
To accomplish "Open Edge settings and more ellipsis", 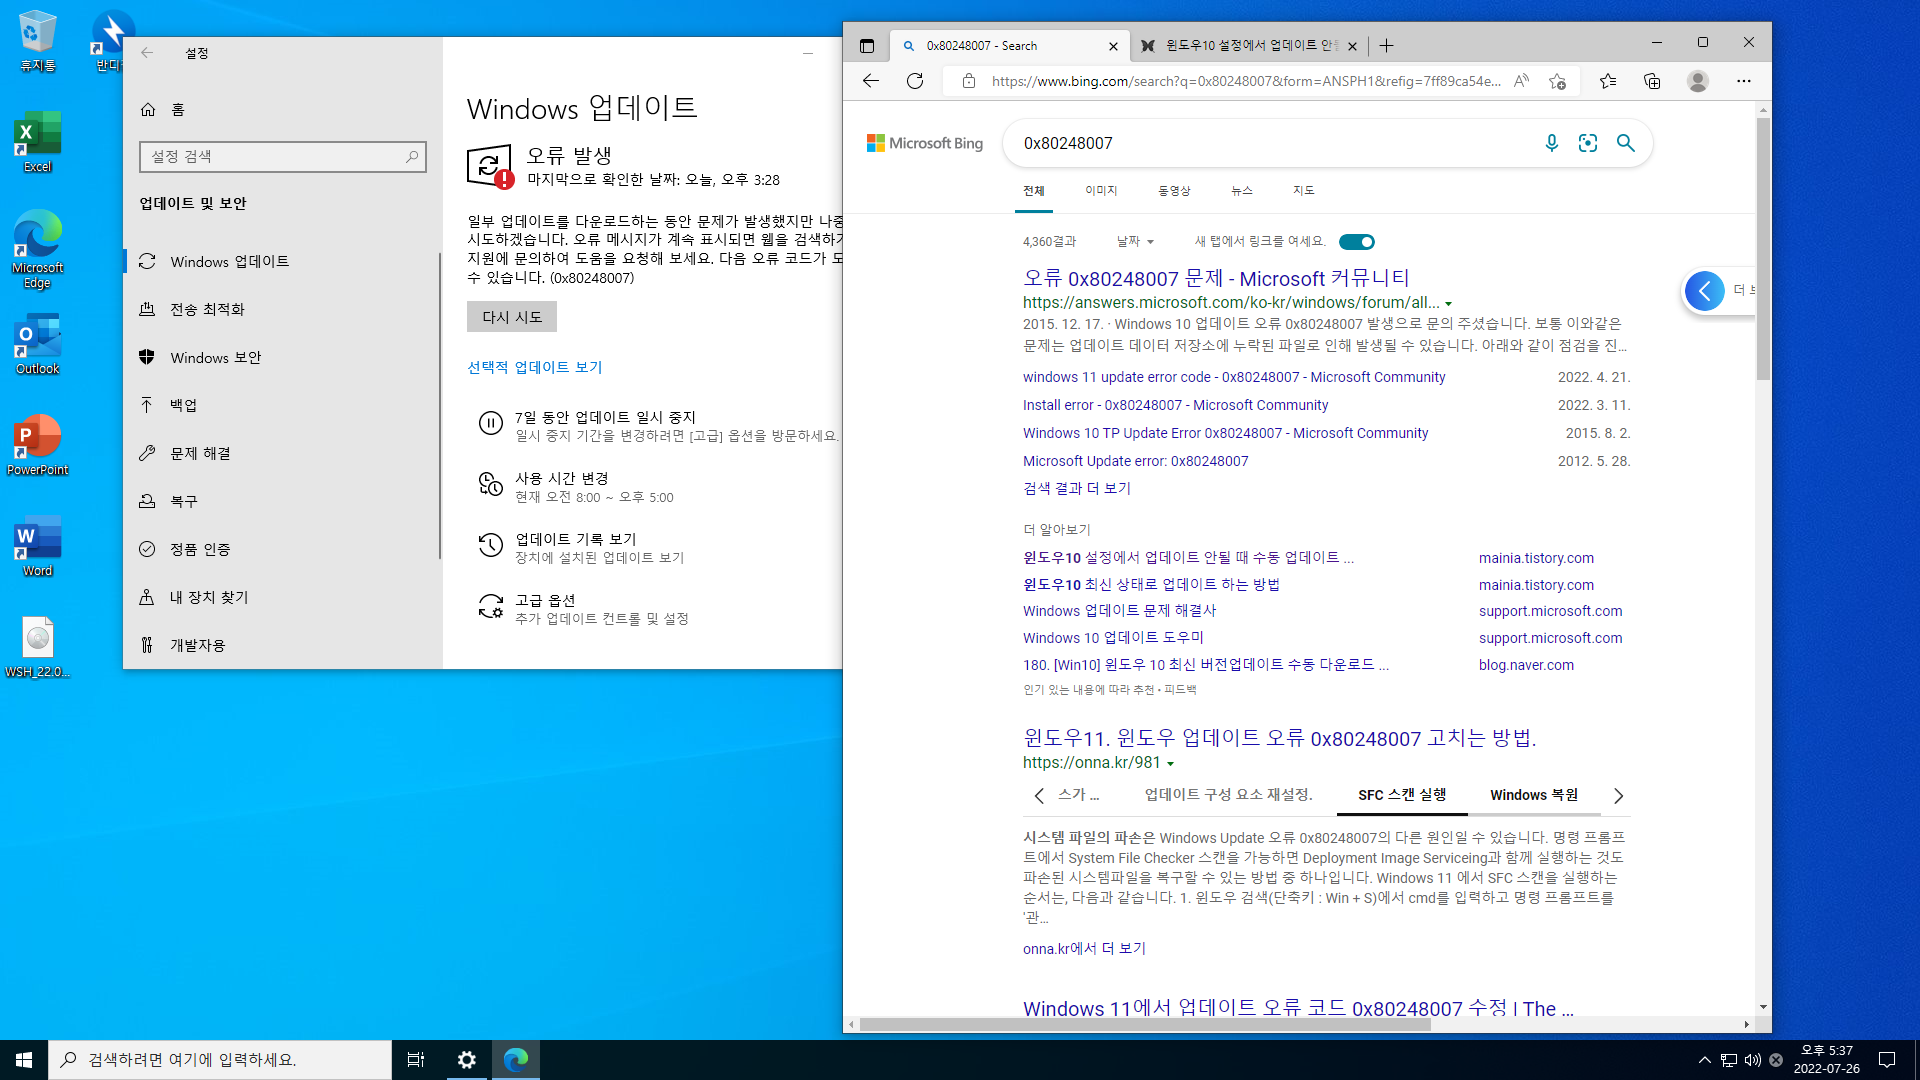I will tap(1744, 81).
